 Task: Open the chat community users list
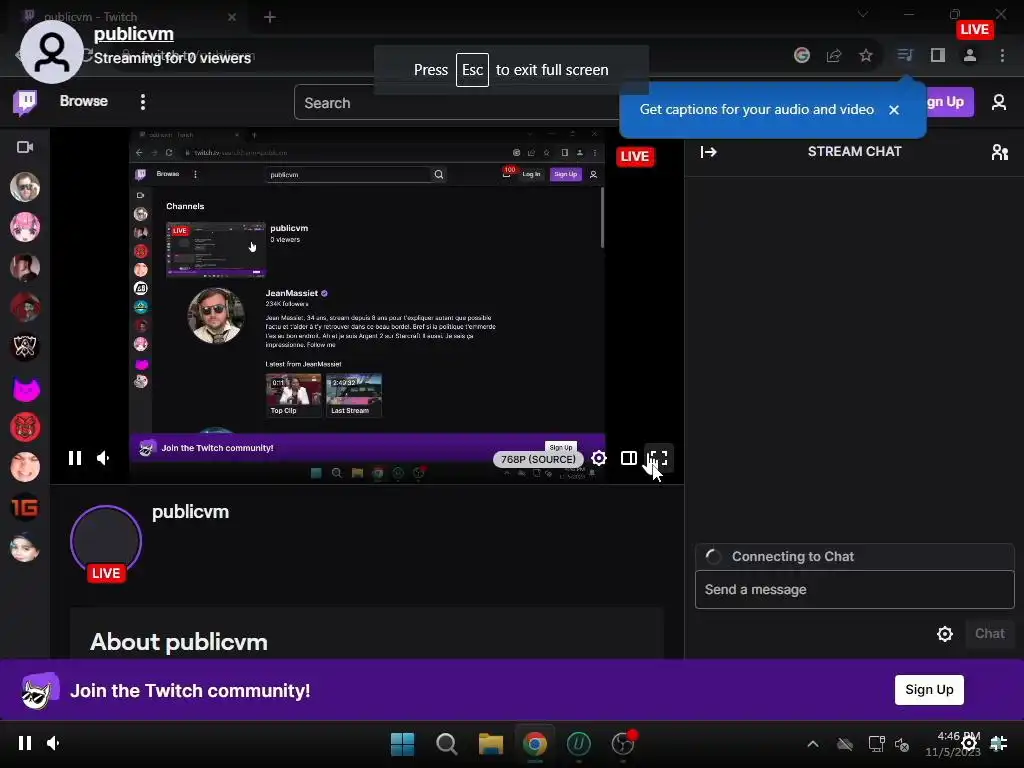tap(999, 152)
